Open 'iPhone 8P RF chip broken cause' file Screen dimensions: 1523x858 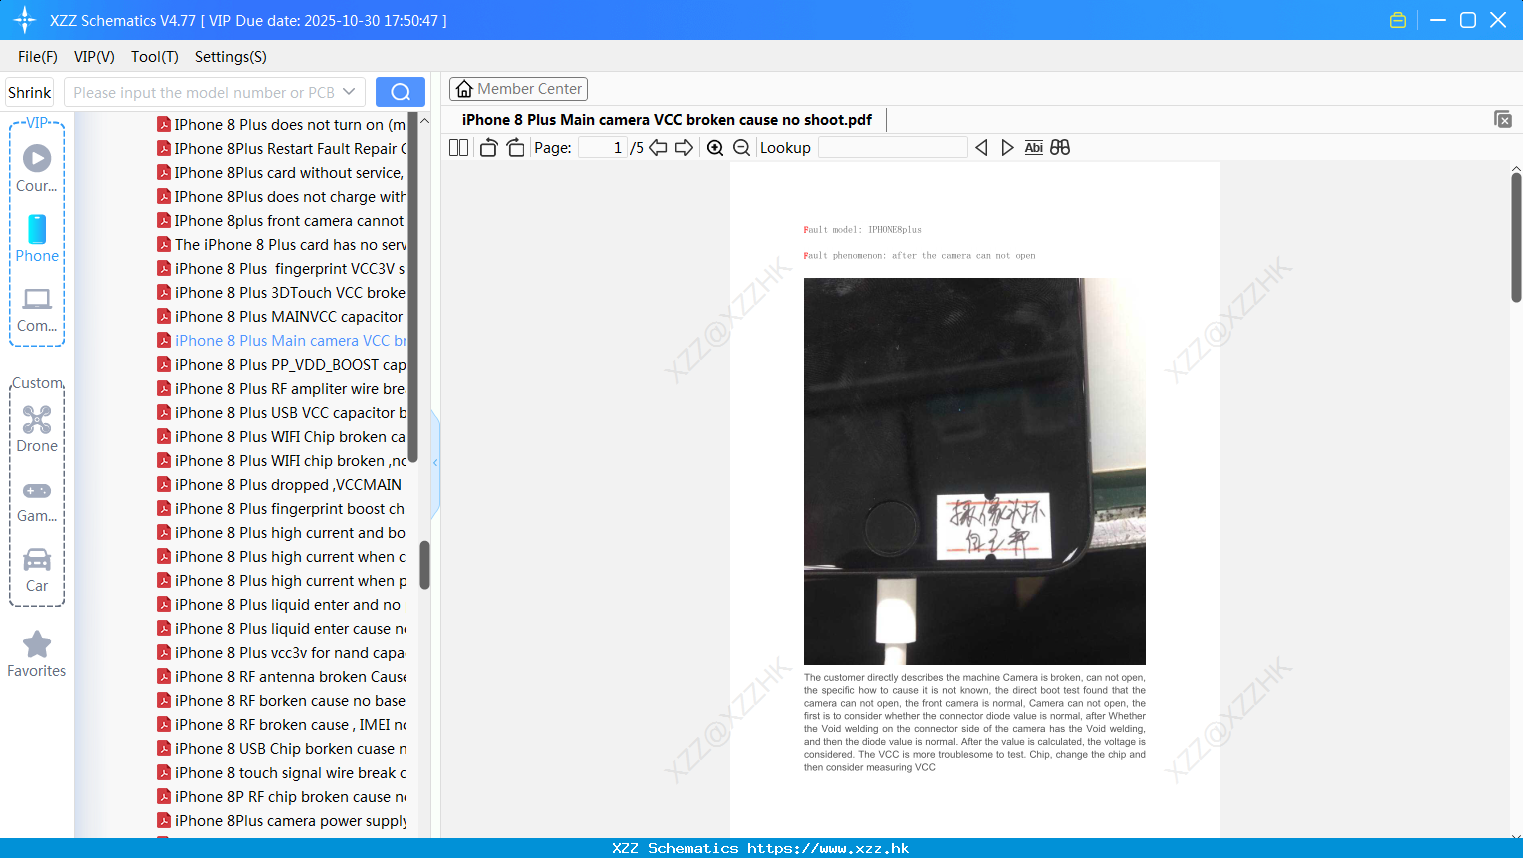click(x=282, y=797)
